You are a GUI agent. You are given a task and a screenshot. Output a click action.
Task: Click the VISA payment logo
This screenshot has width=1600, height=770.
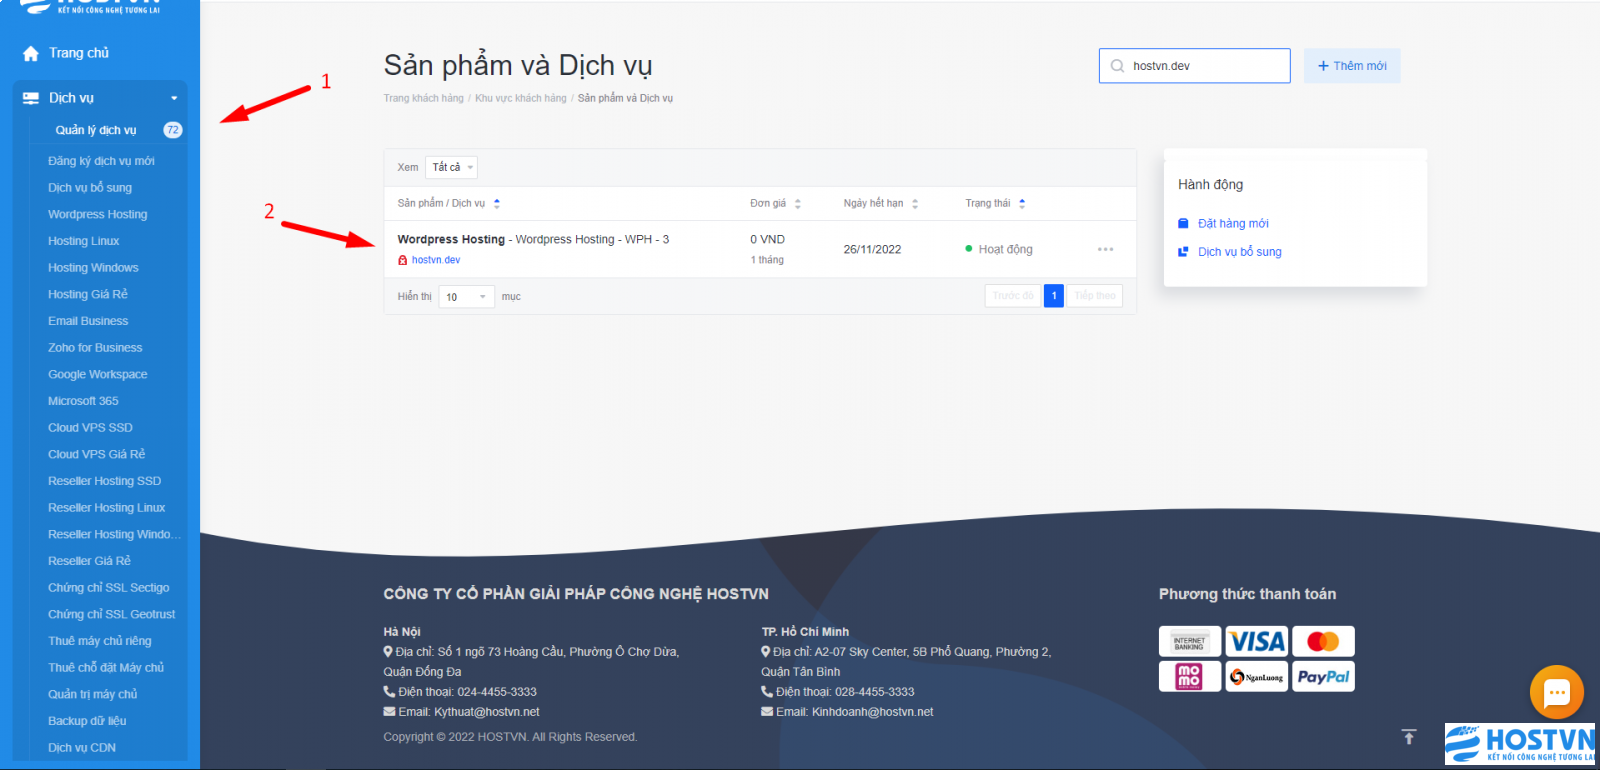click(1256, 641)
